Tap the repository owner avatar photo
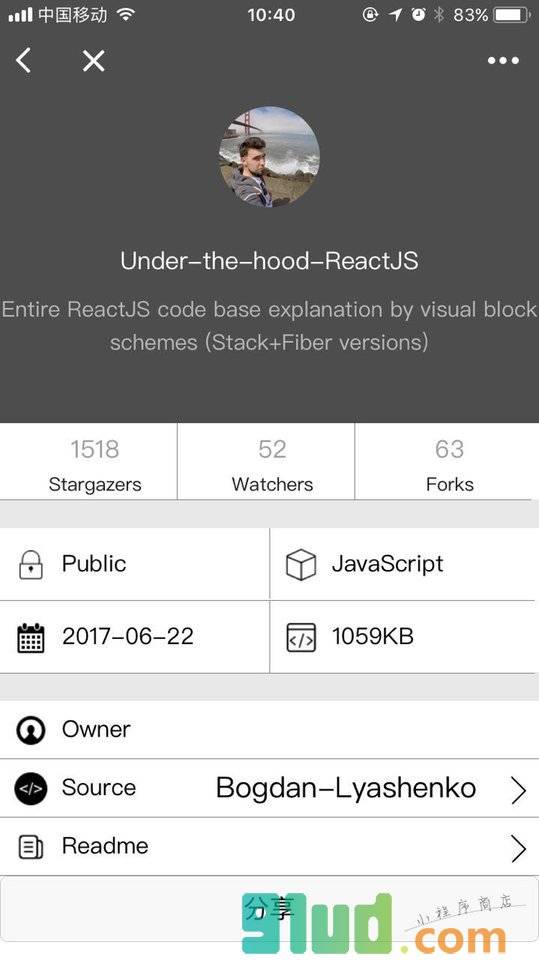Viewport: 539px width, 960px height. [x=270, y=157]
